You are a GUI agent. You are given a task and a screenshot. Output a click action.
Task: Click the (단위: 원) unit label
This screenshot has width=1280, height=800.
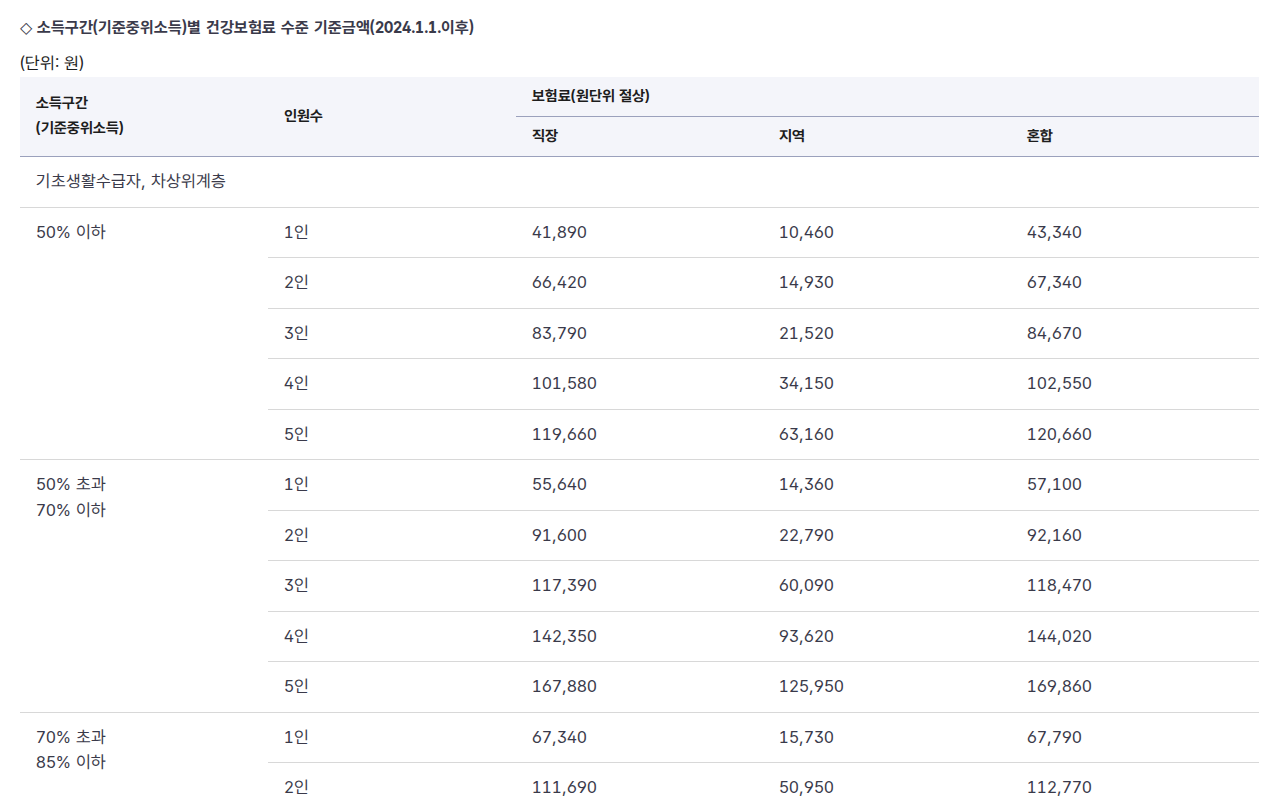pyautogui.click(x=52, y=62)
